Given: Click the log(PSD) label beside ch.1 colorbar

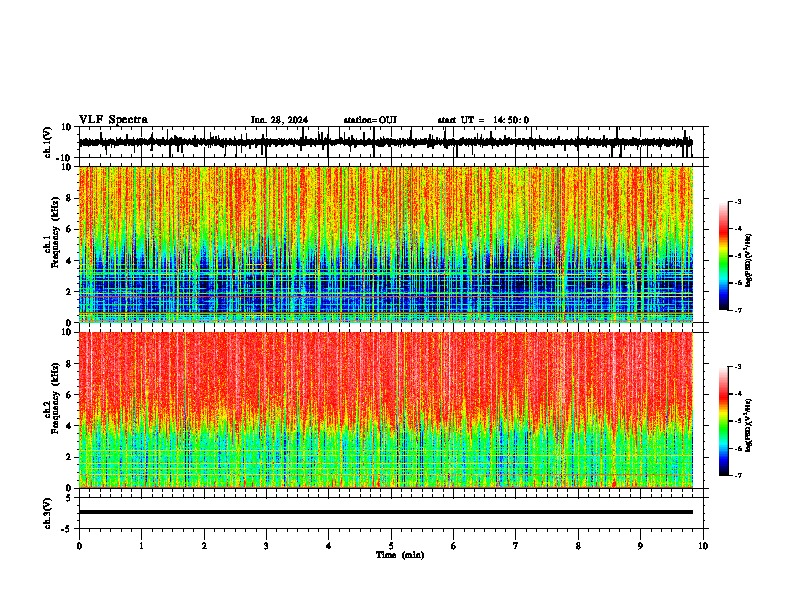Looking at the screenshot, I should coord(749,261).
